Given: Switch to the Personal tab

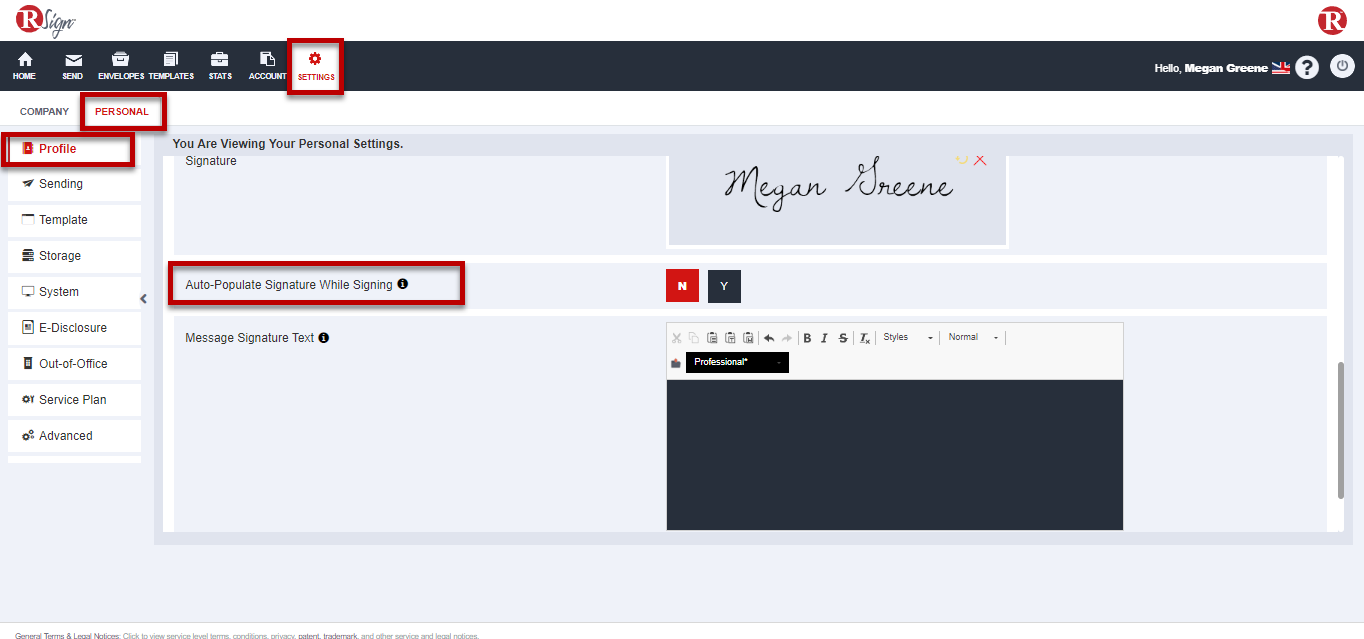Looking at the screenshot, I should tap(122, 112).
